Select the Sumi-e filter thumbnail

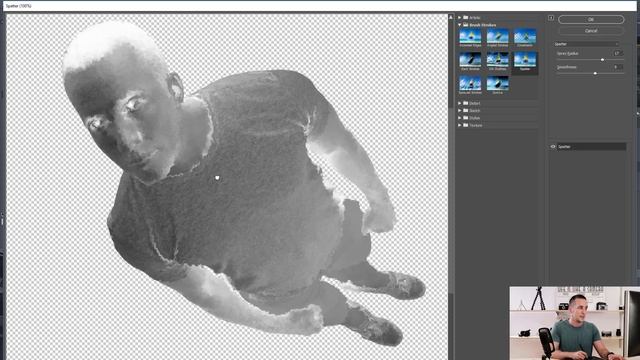[498, 84]
